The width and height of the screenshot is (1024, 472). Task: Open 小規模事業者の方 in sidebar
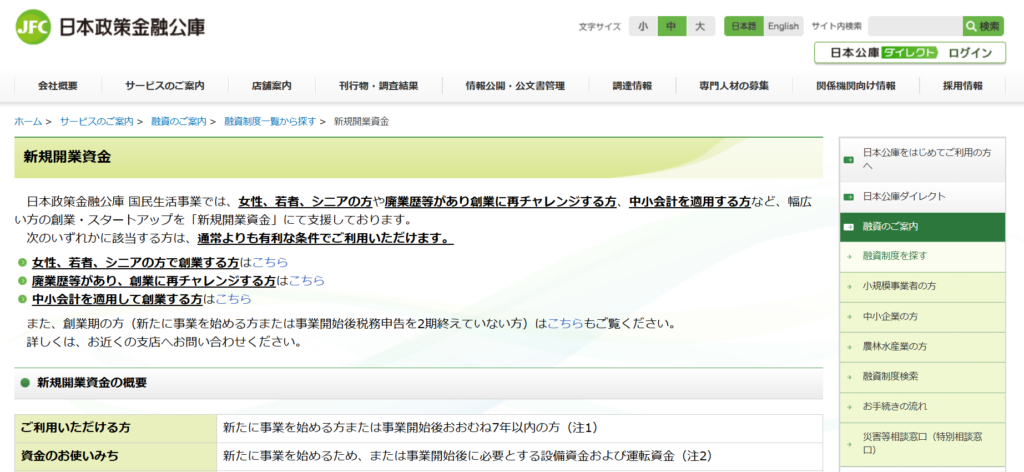click(922, 287)
